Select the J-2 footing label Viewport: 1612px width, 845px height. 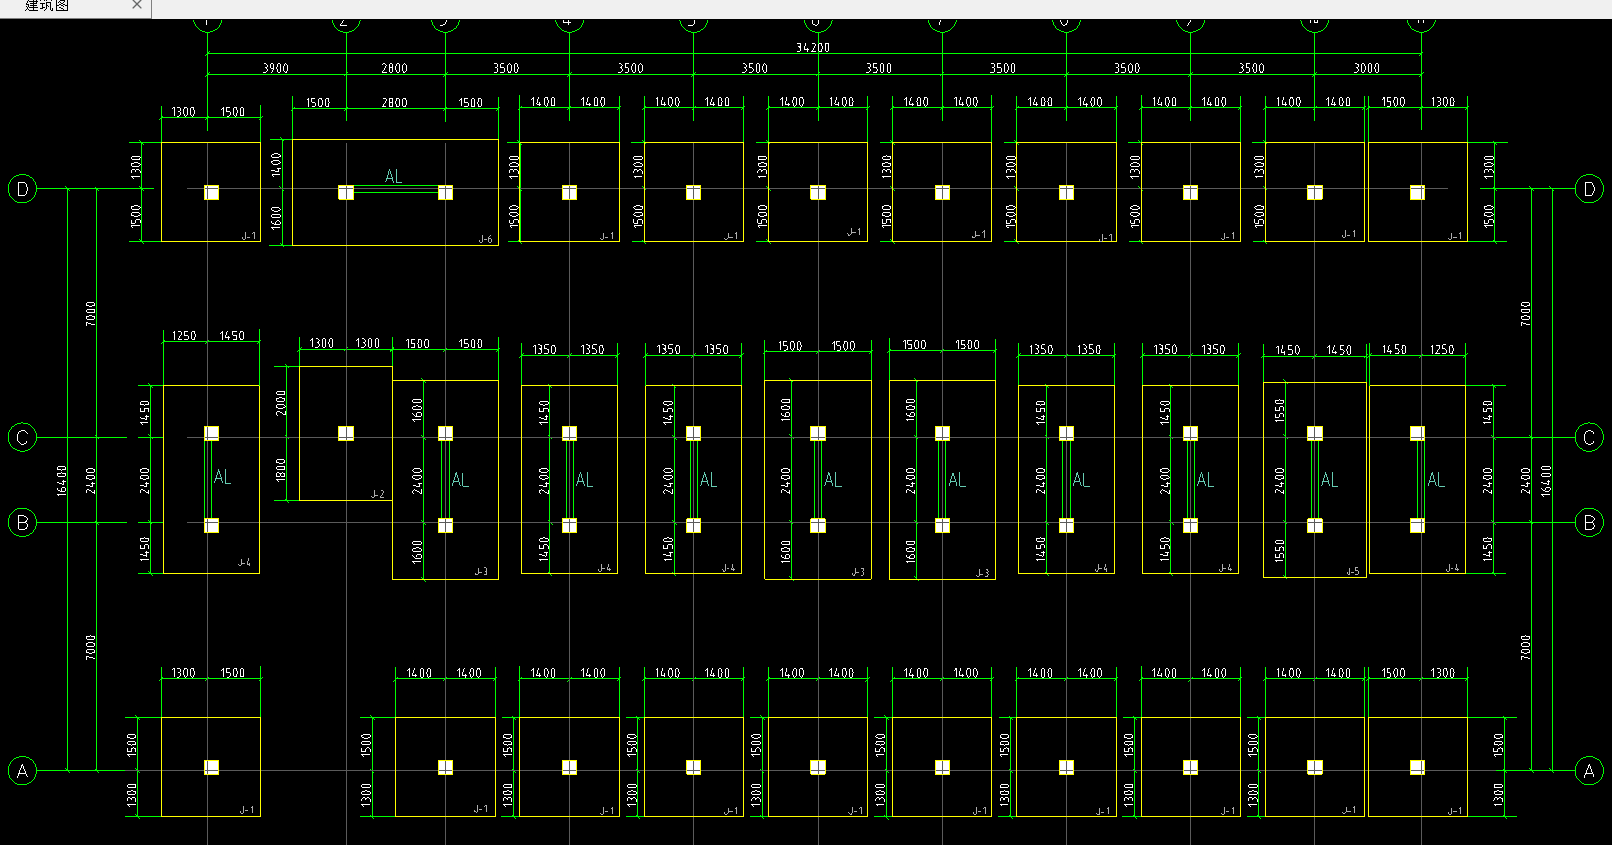point(377,494)
